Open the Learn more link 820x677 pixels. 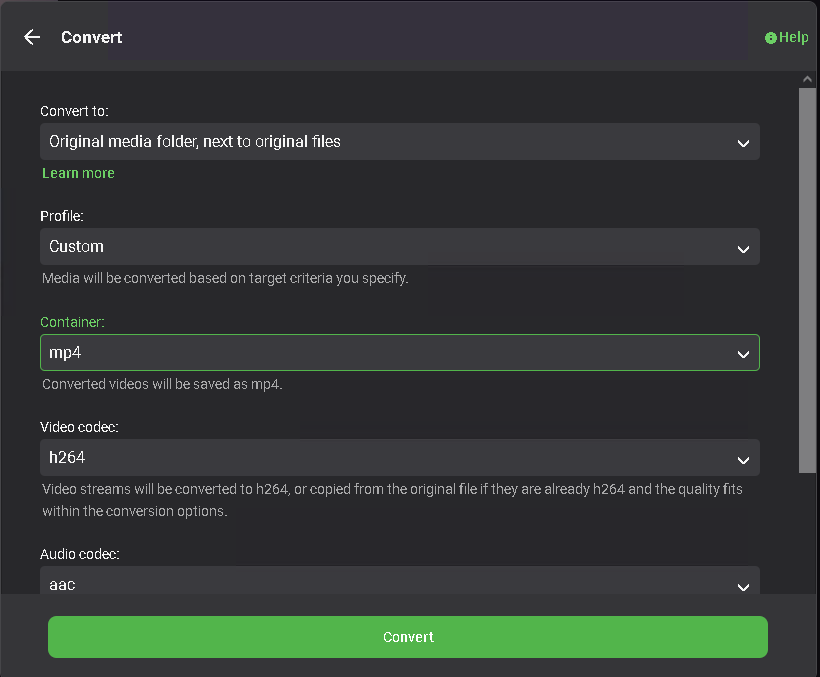78,173
